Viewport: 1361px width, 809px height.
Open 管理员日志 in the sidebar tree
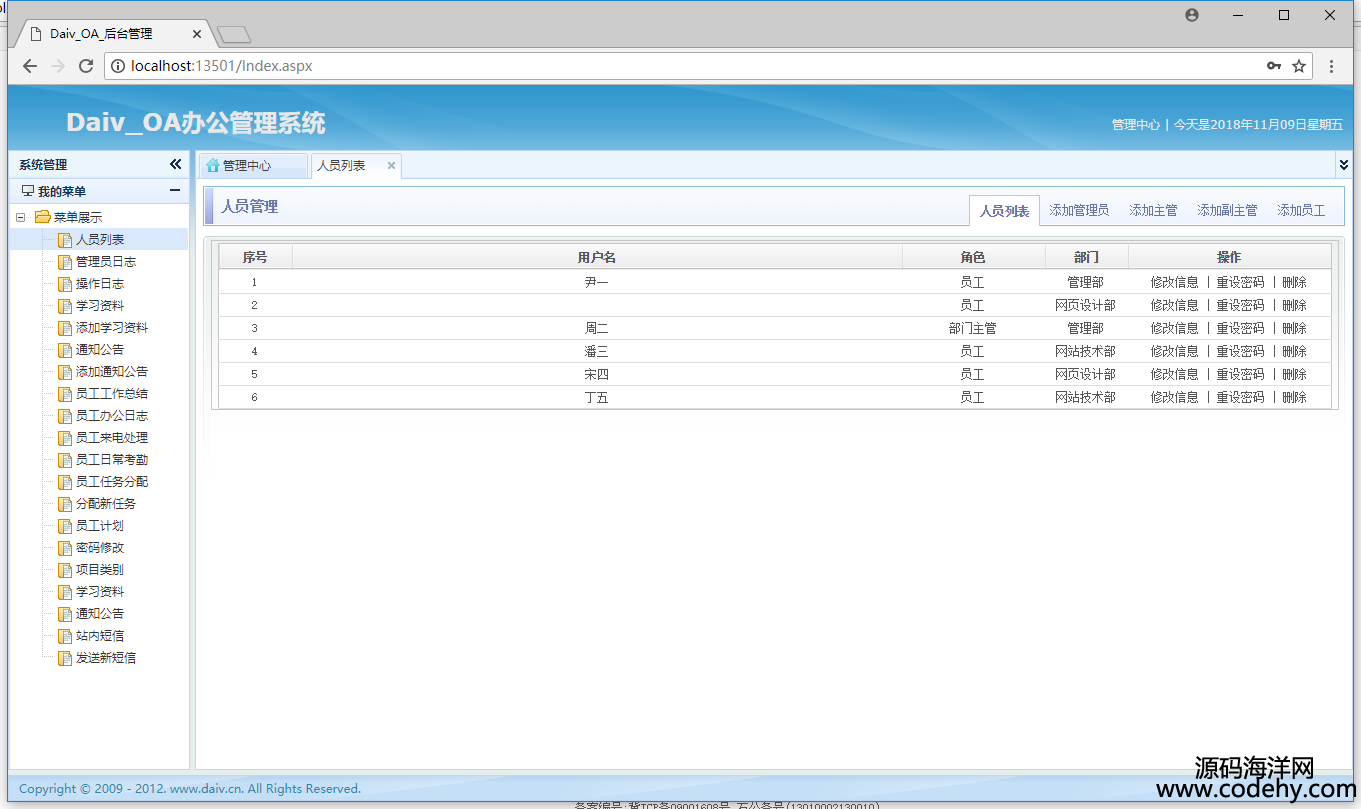(105, 262)
